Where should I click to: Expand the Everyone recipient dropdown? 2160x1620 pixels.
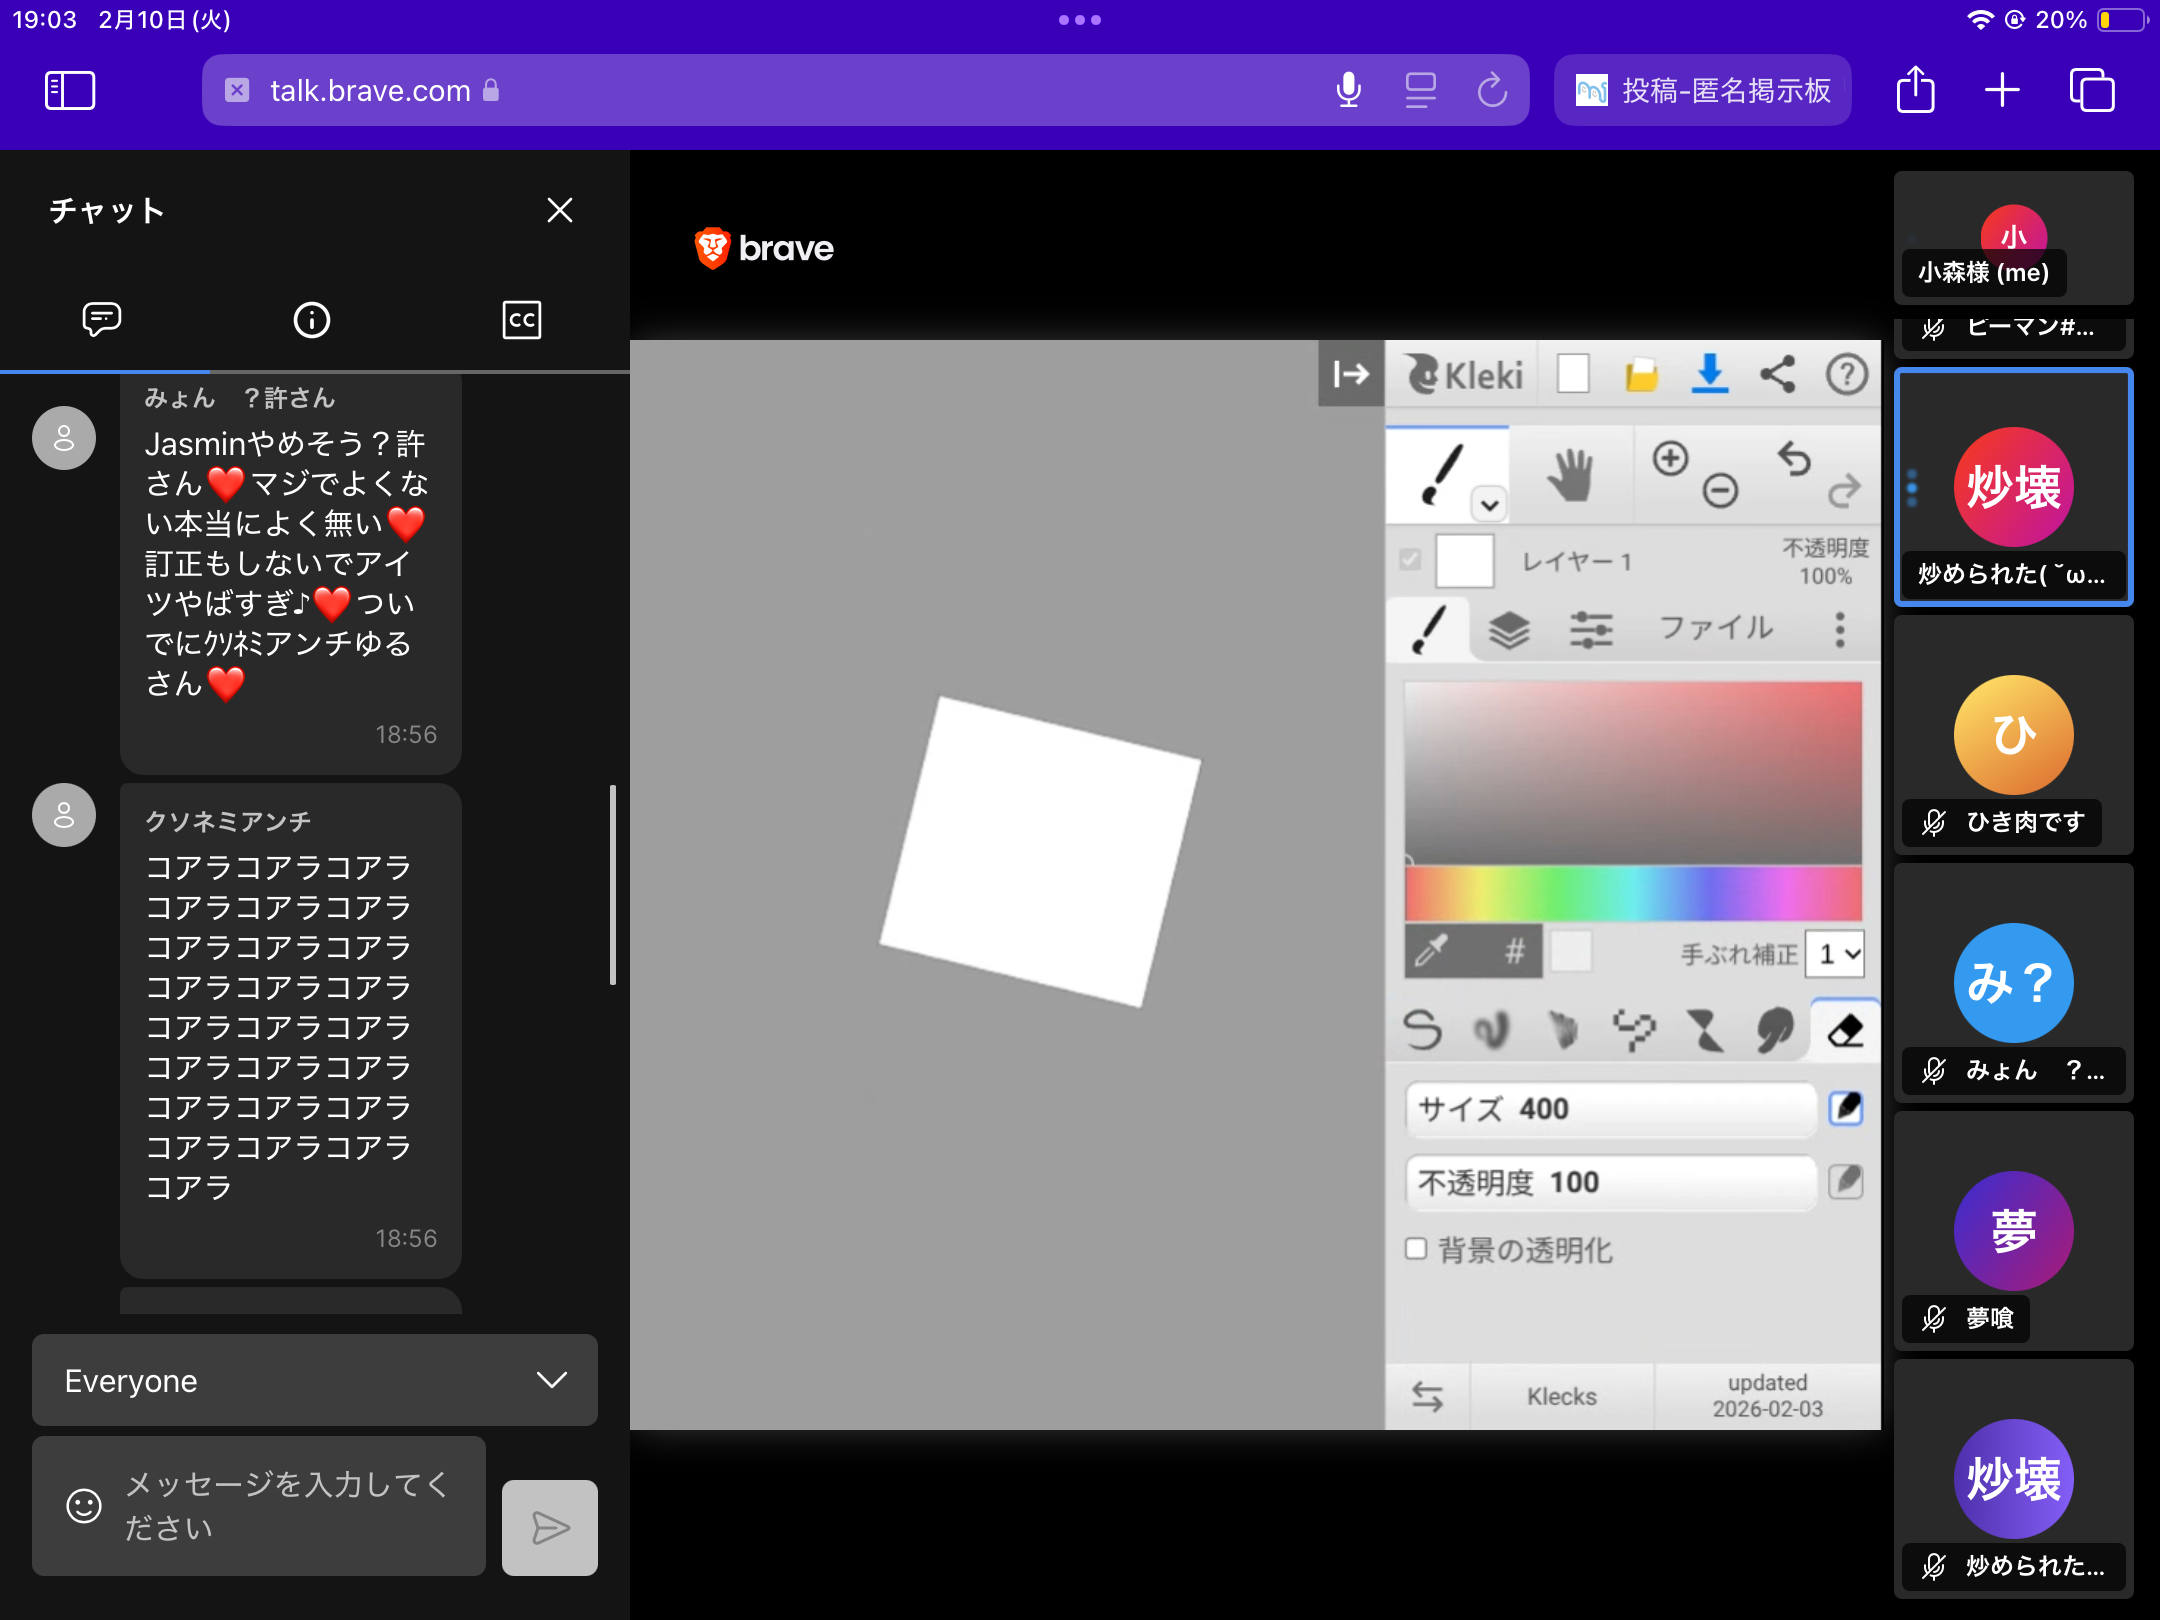pos(315,1380)
